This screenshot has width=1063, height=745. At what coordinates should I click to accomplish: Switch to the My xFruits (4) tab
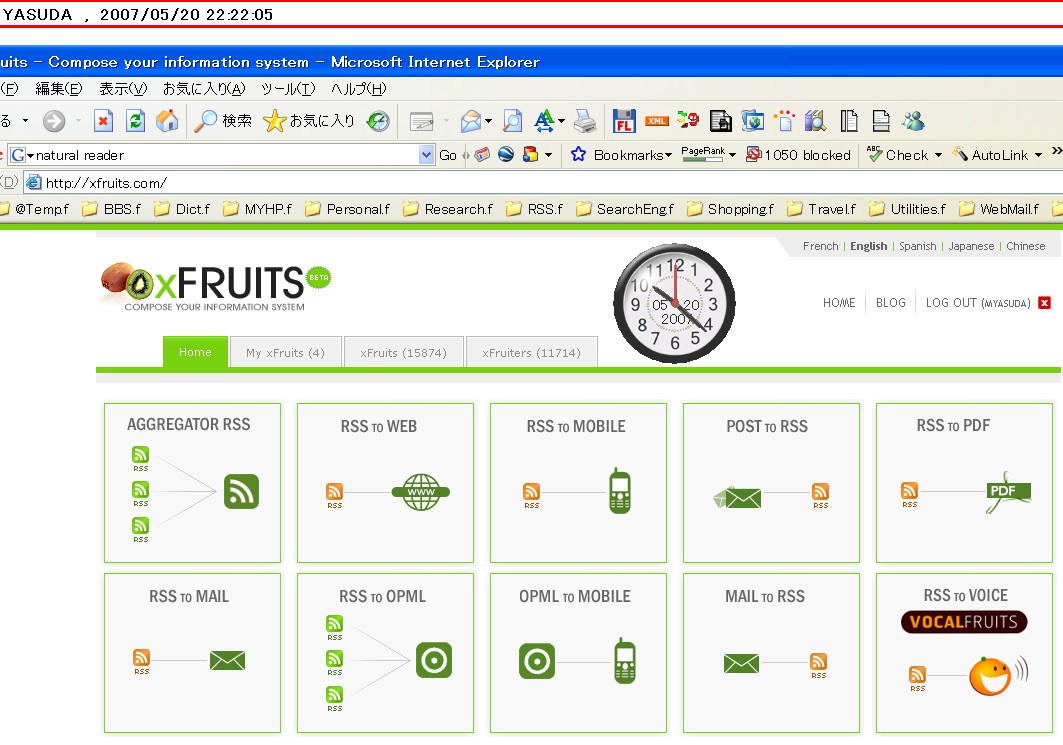pos(285,352)
